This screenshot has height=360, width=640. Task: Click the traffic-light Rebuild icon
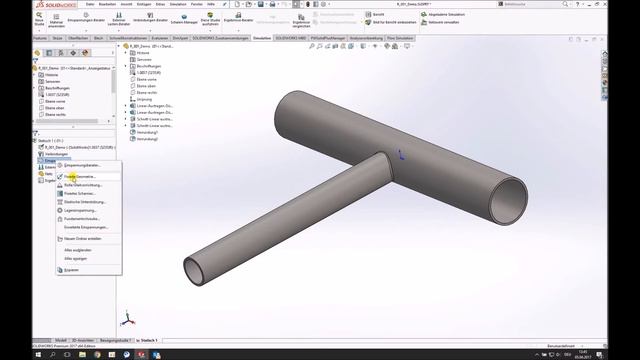308,4
